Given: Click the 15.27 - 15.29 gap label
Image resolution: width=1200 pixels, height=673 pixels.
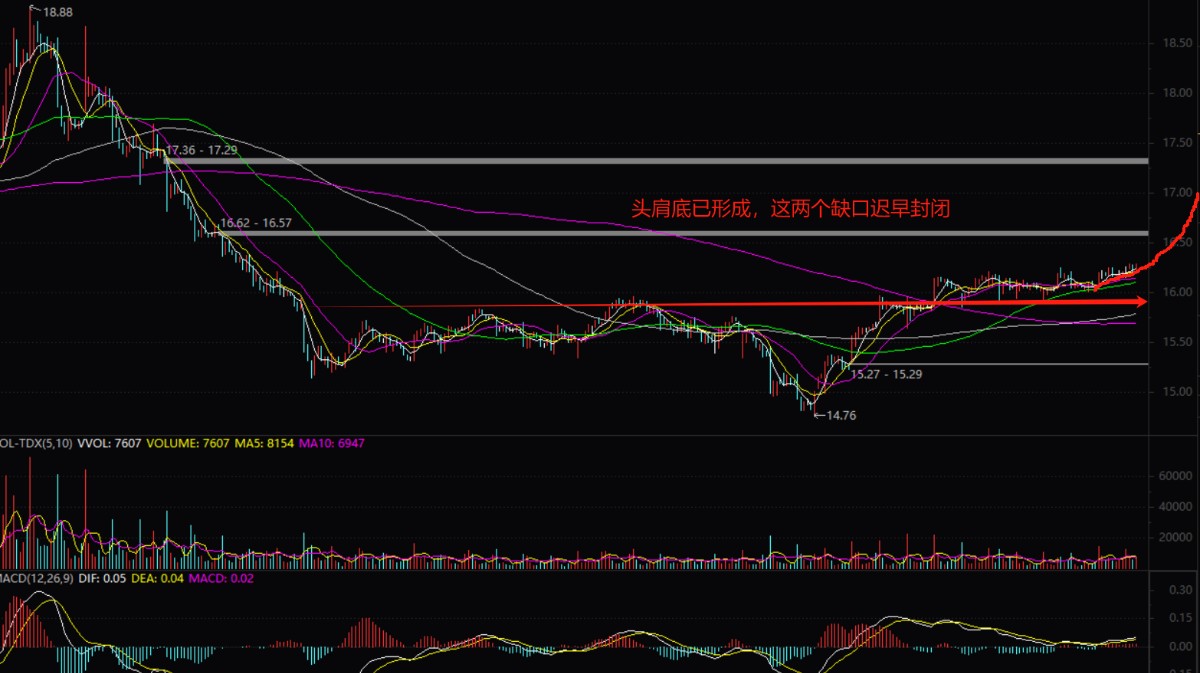Looking at the screenshot, I should click(x=886, y=374).
